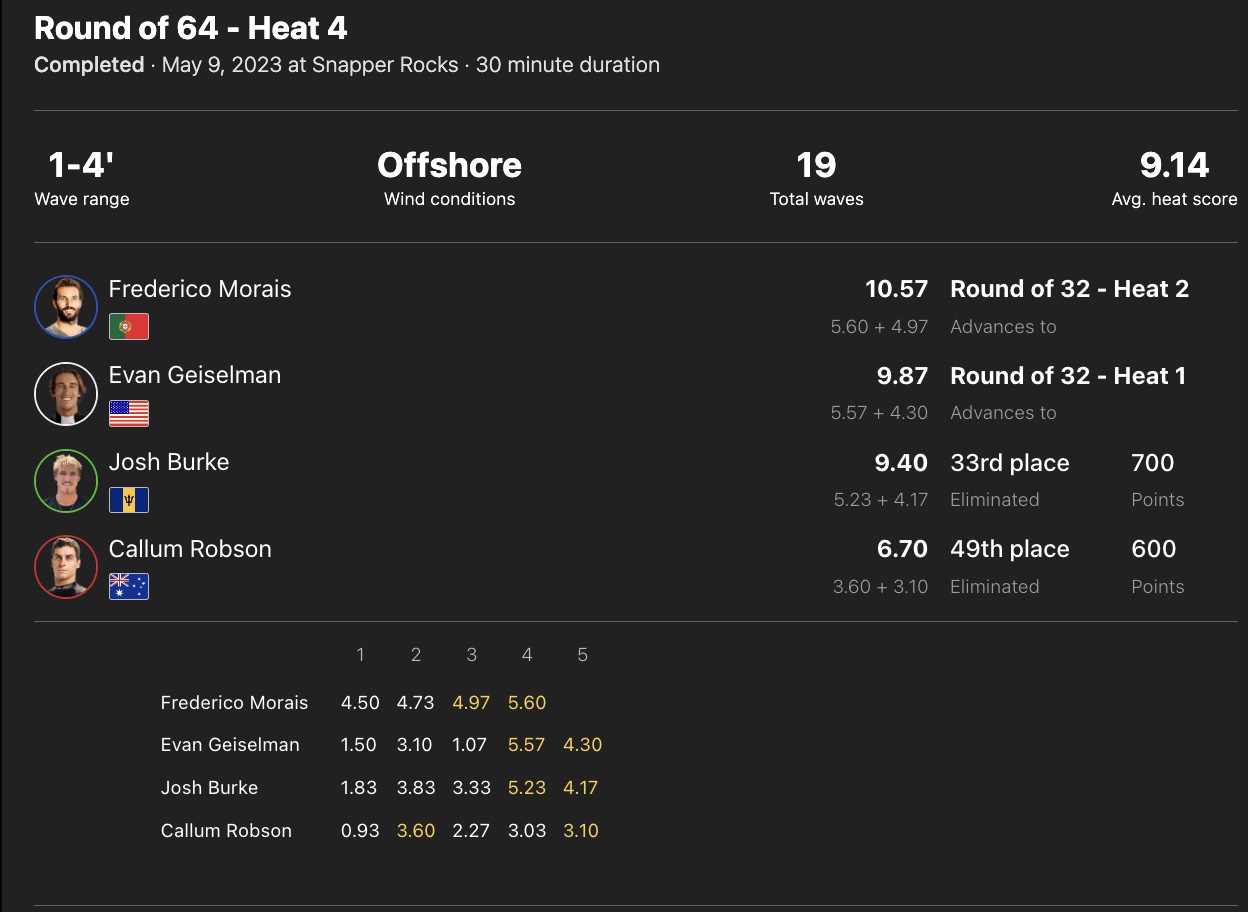
Task: Click Frederico Morais's 5.60 wave score
Action: (527, 703)
